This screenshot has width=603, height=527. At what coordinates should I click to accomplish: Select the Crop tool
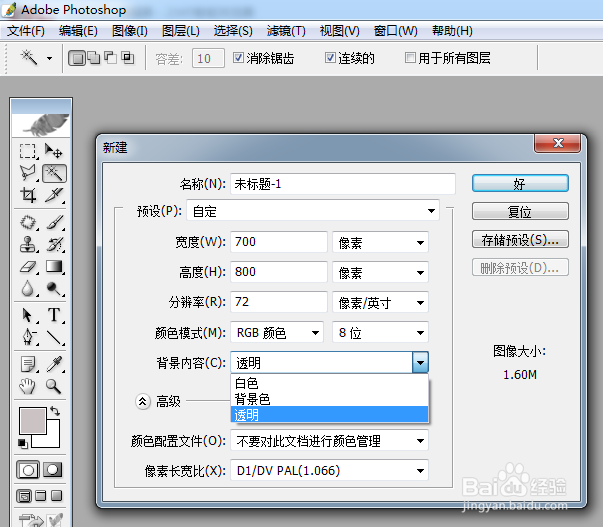point(28,195)
